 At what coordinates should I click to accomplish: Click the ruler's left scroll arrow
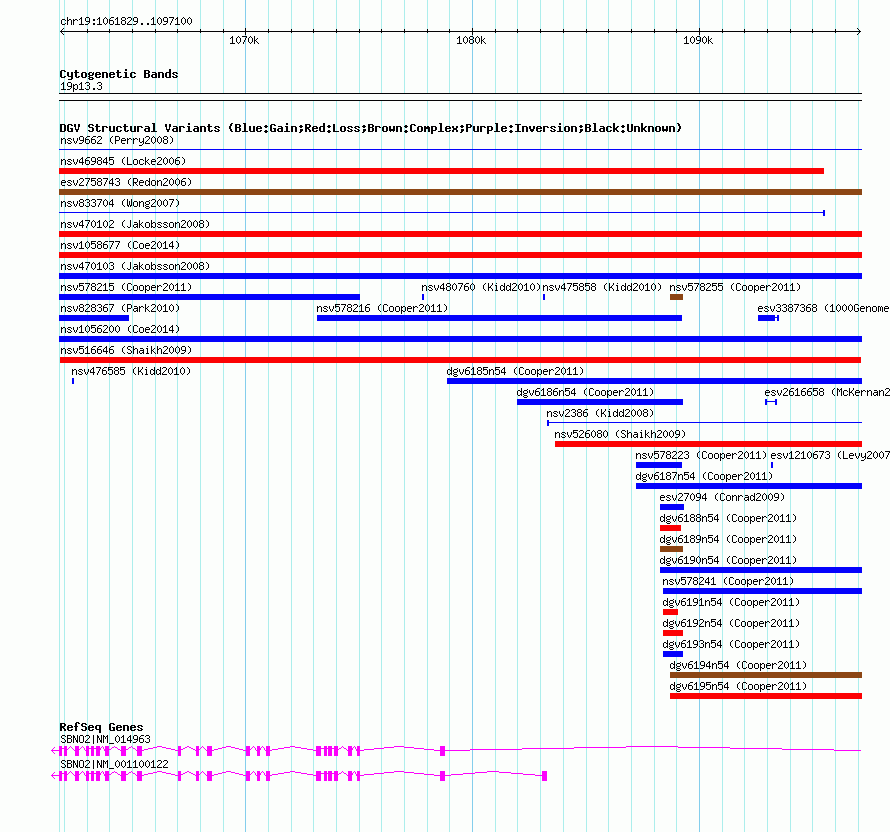tap(62, 32)
